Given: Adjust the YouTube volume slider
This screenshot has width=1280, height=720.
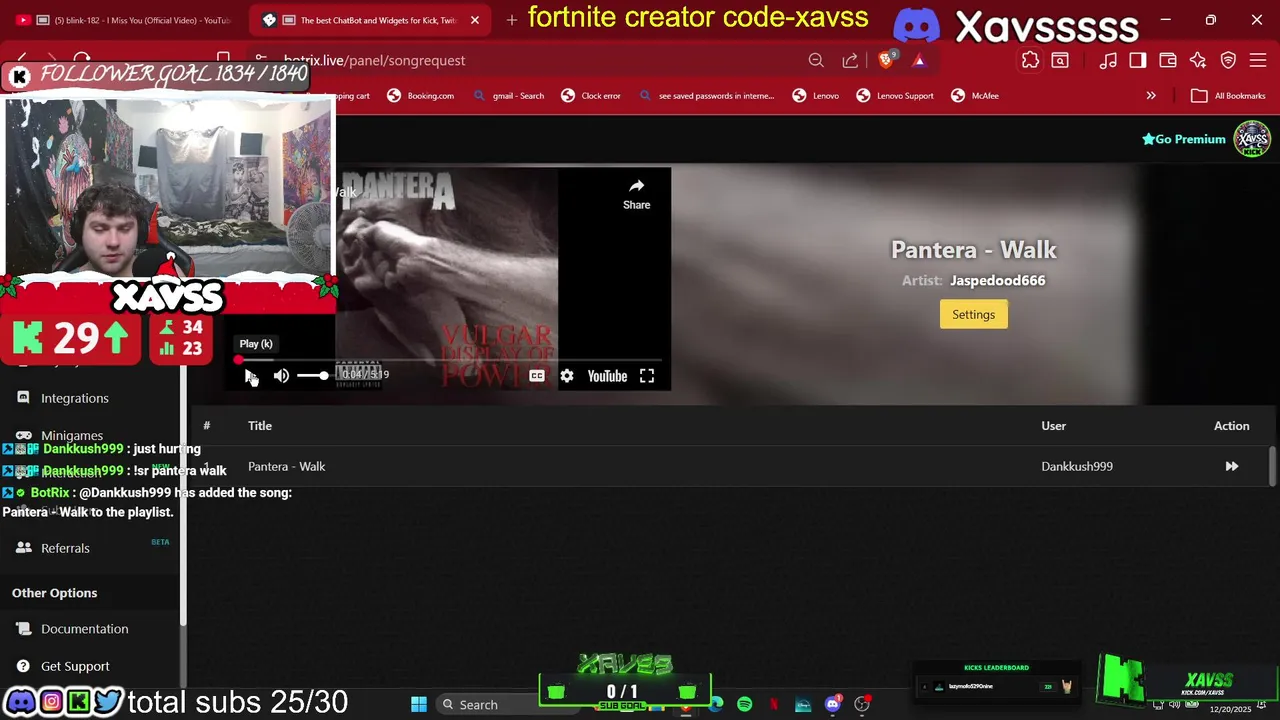Looking at the screenshot, I should (312, 375).
